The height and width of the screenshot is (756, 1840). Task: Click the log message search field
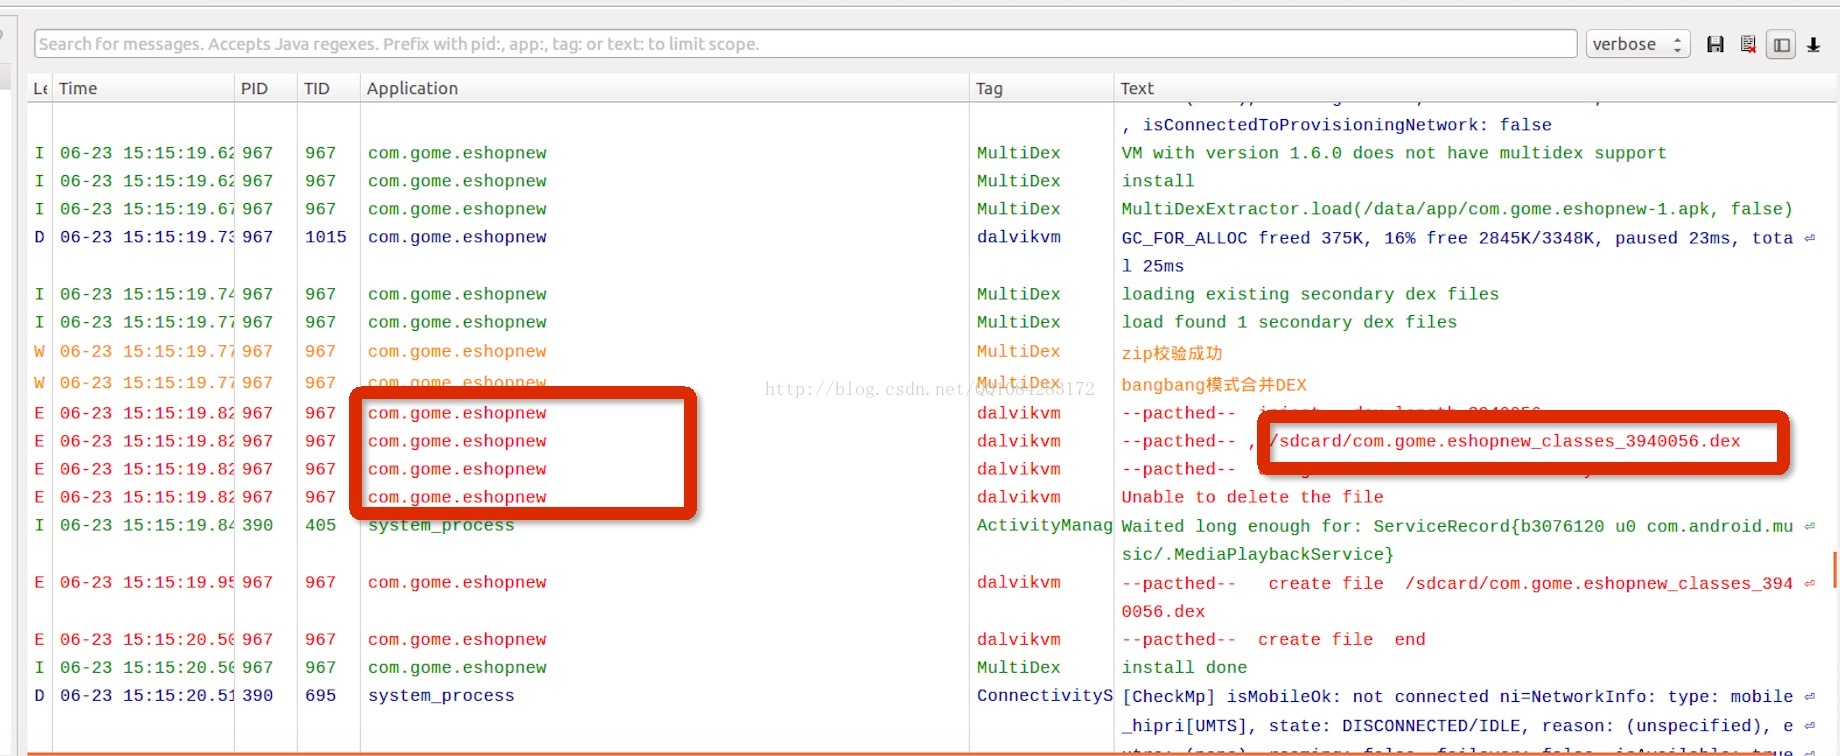pyautogui.click(x=805, y=44)
